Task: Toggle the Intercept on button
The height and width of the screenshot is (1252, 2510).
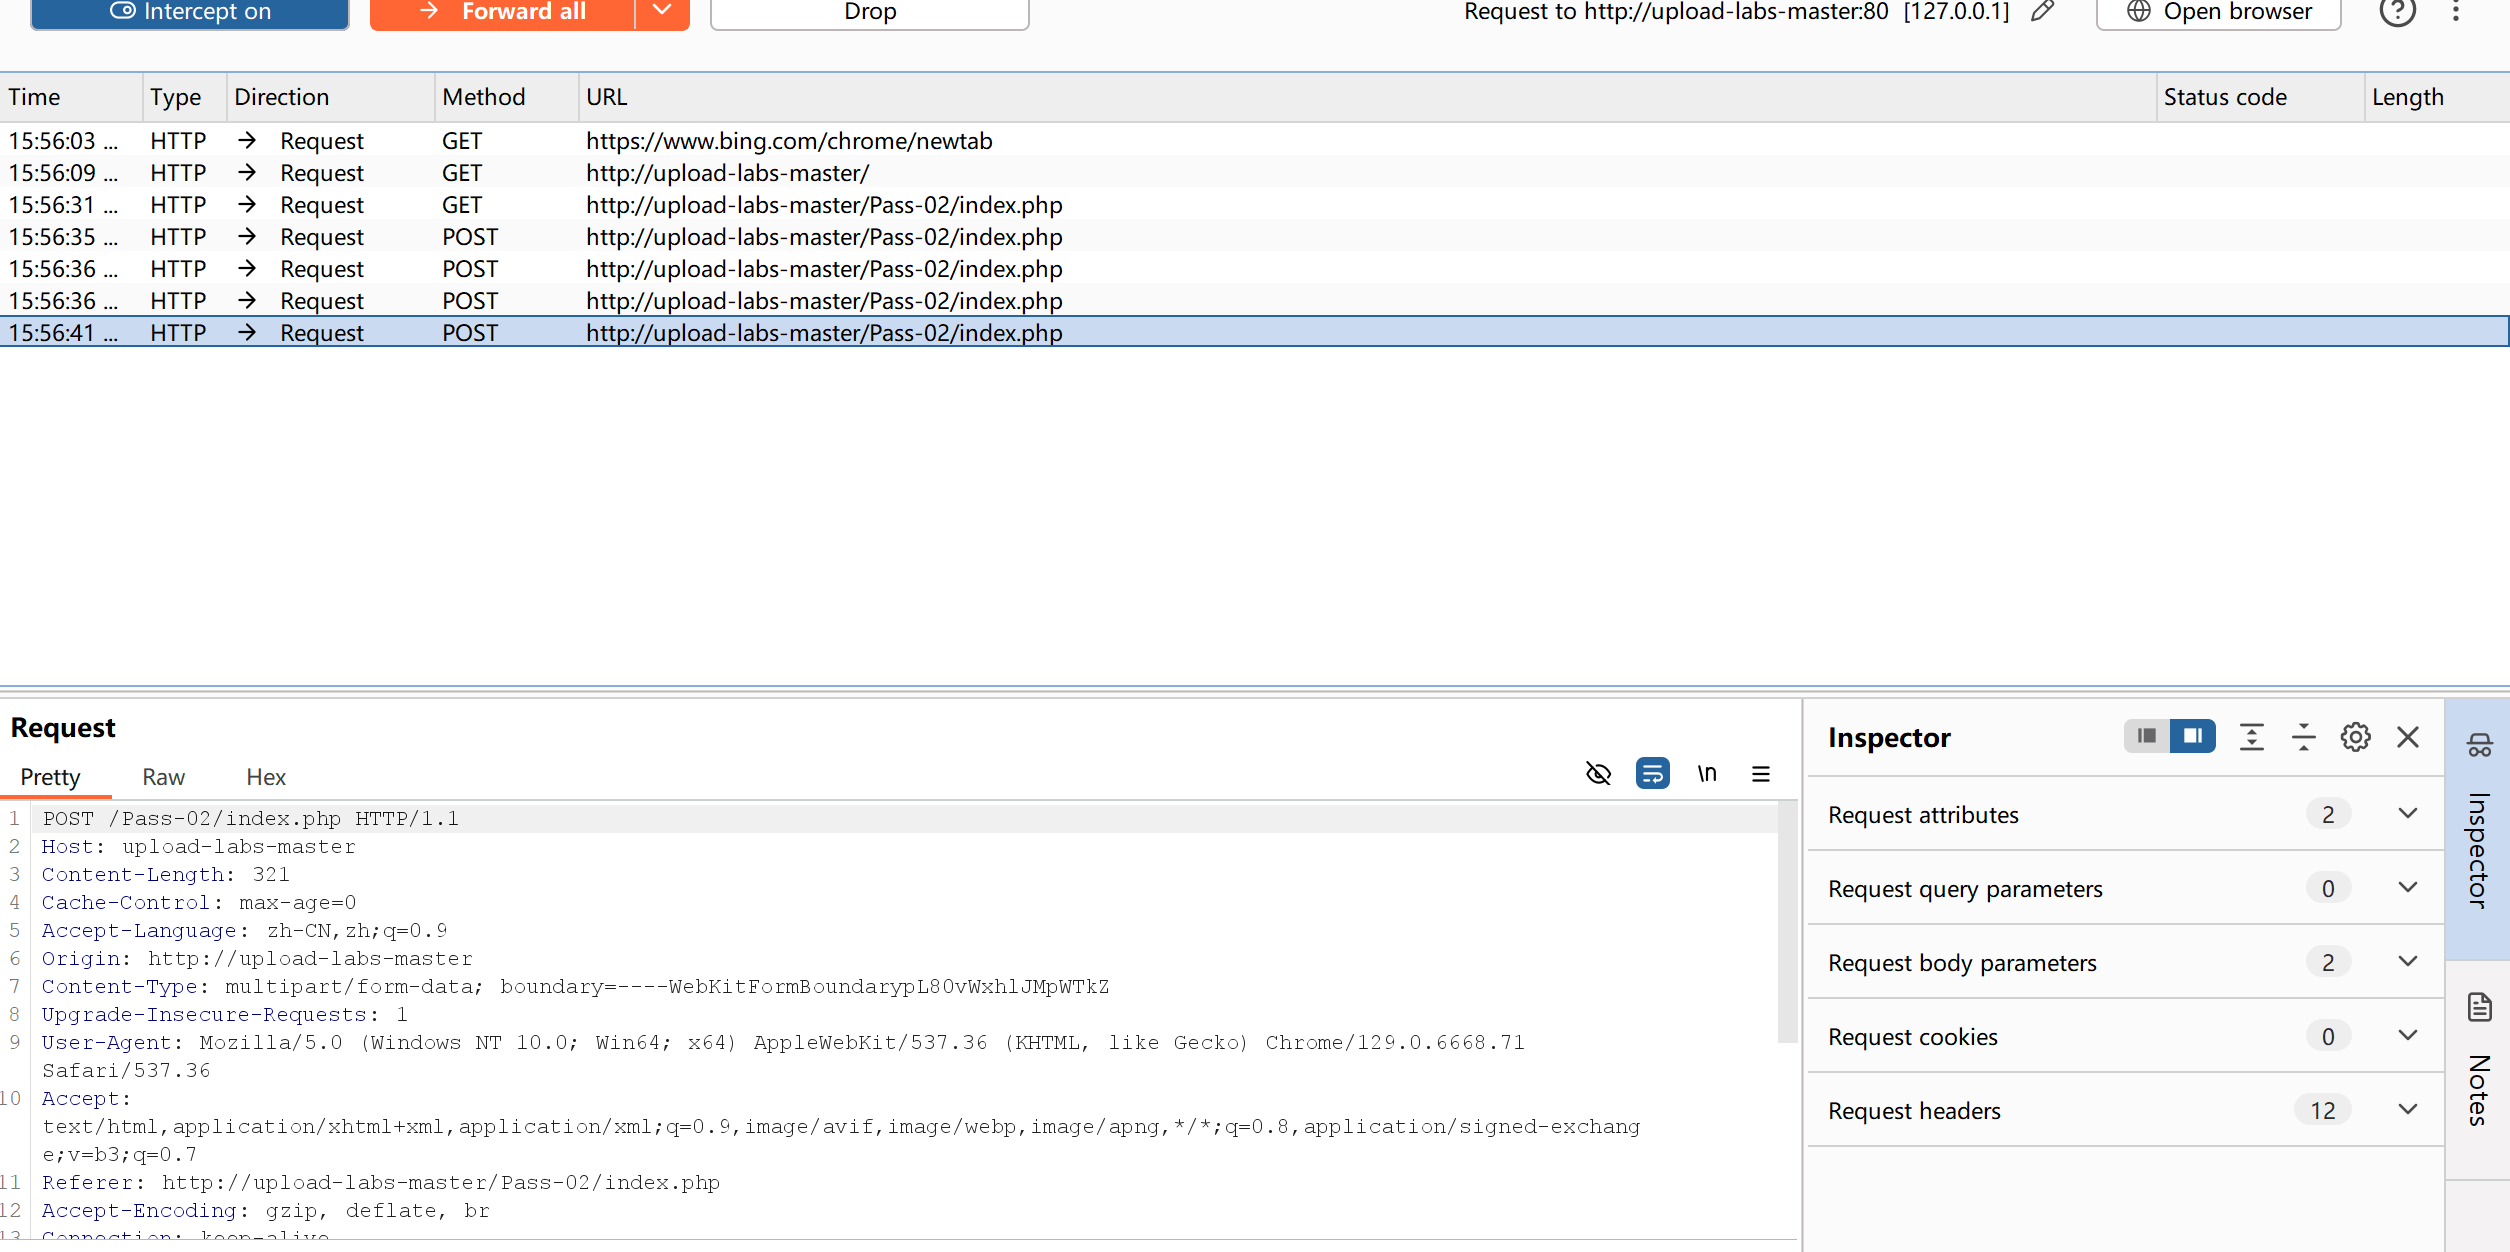Action: click(190, 12)
